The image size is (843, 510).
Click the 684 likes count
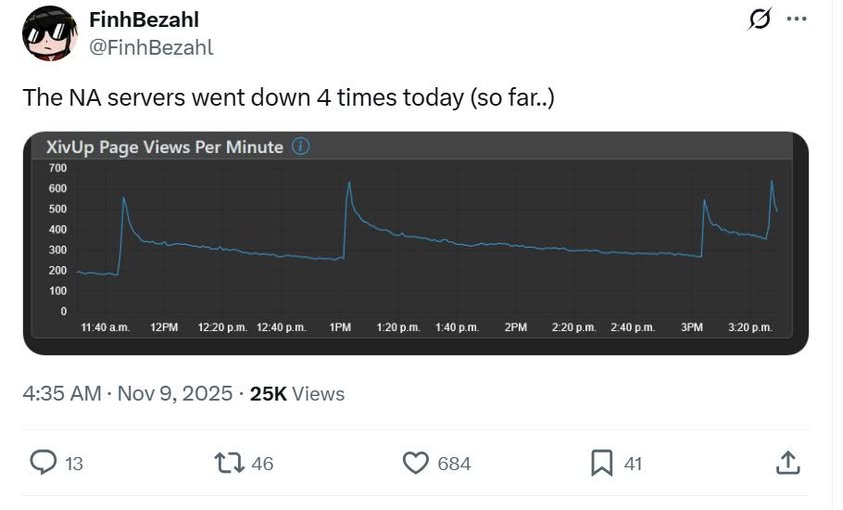[454, 464]
